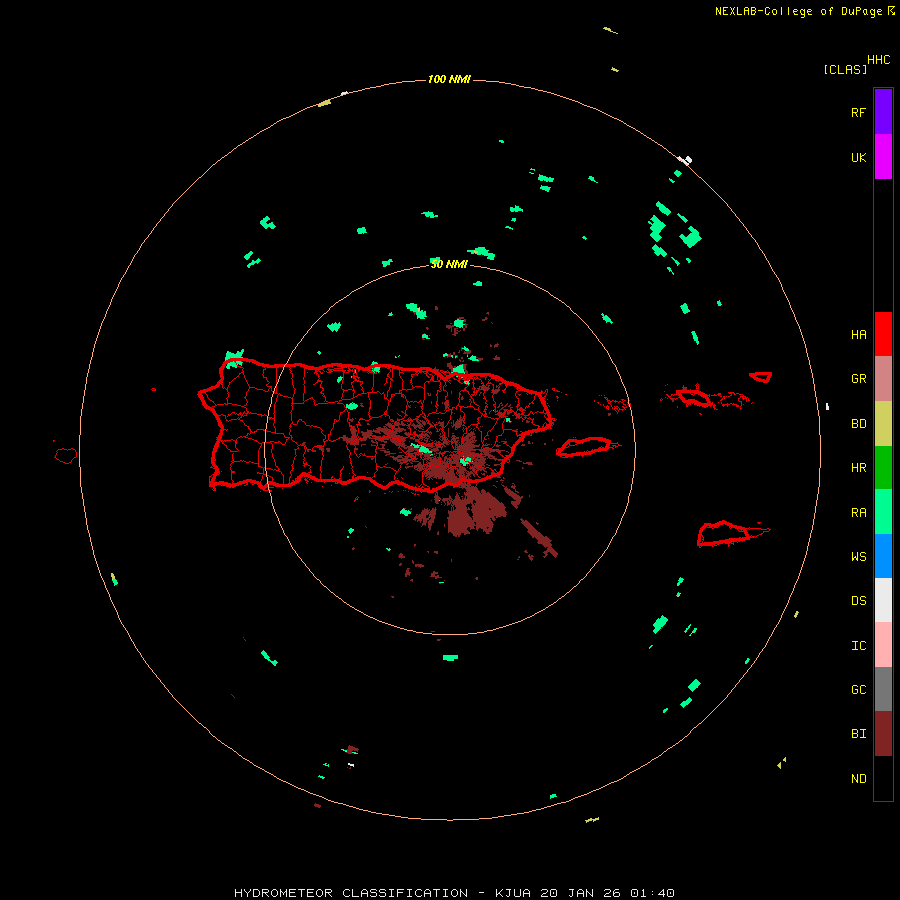Select the dusty pink GR legend swatch
This screenshot has height=900, width=900.
pyautogui.click(x=883, y=379)
